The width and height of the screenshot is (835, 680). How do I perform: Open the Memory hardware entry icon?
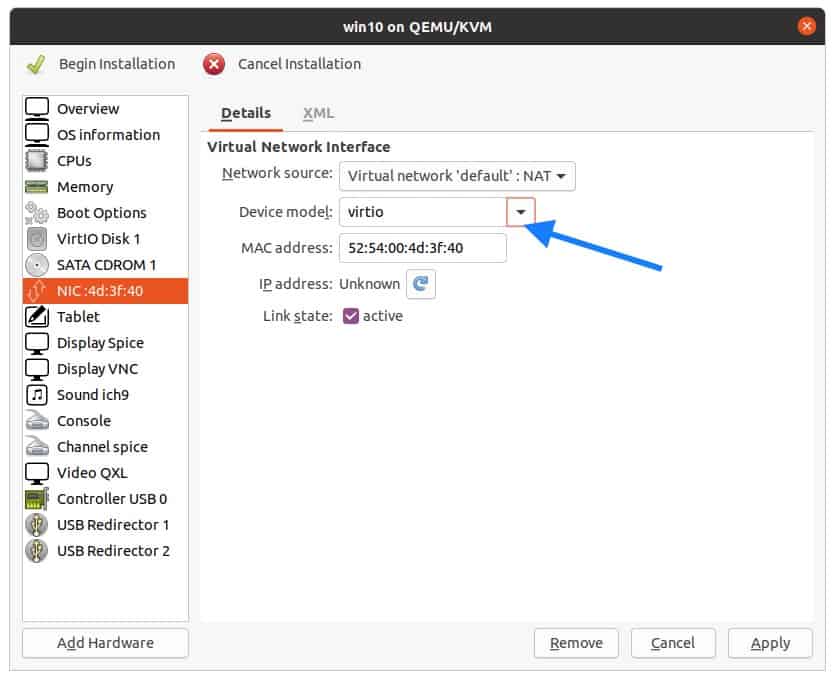coord(36,187)
